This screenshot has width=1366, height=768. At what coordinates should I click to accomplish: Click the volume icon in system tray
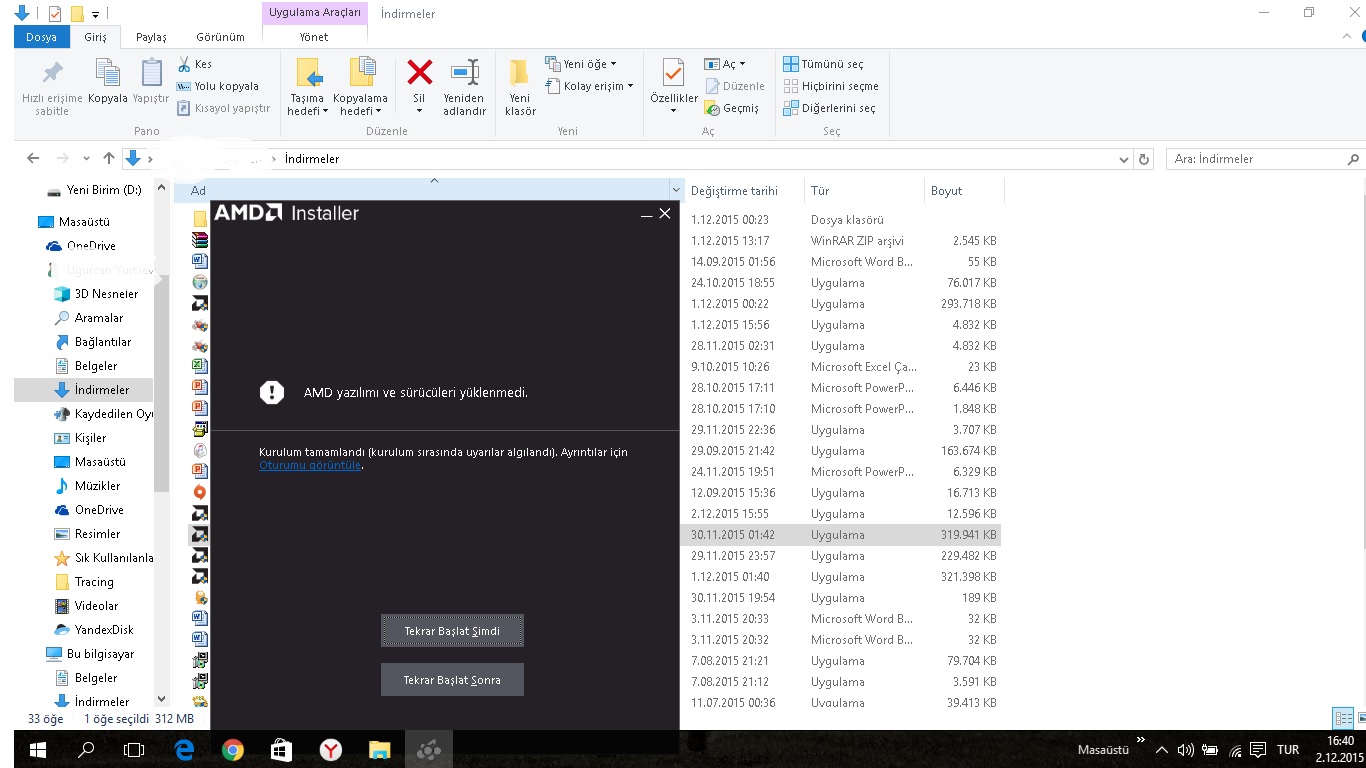tap(1185, 750)
